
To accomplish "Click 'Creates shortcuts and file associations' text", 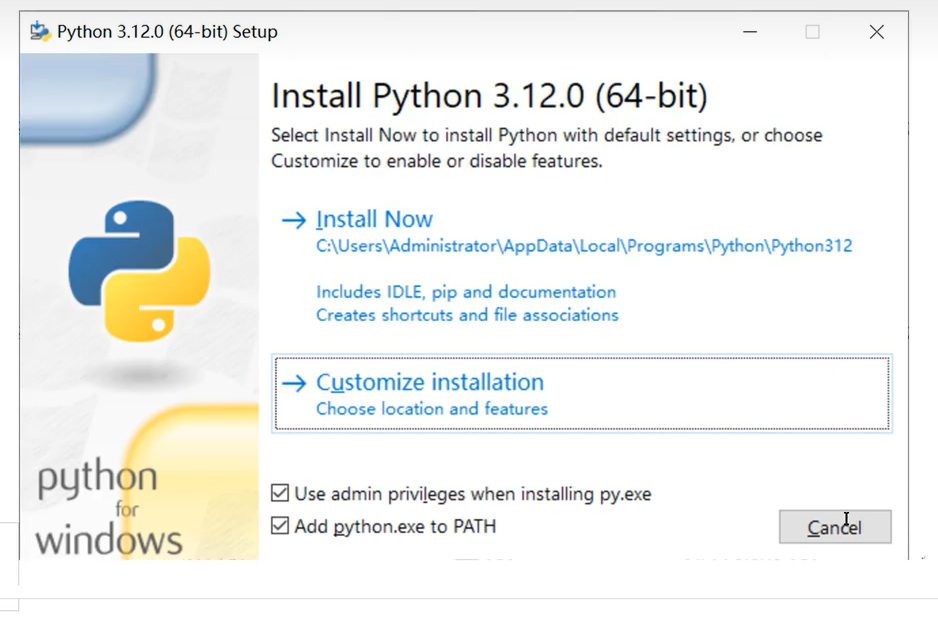I will coord(467,315).
